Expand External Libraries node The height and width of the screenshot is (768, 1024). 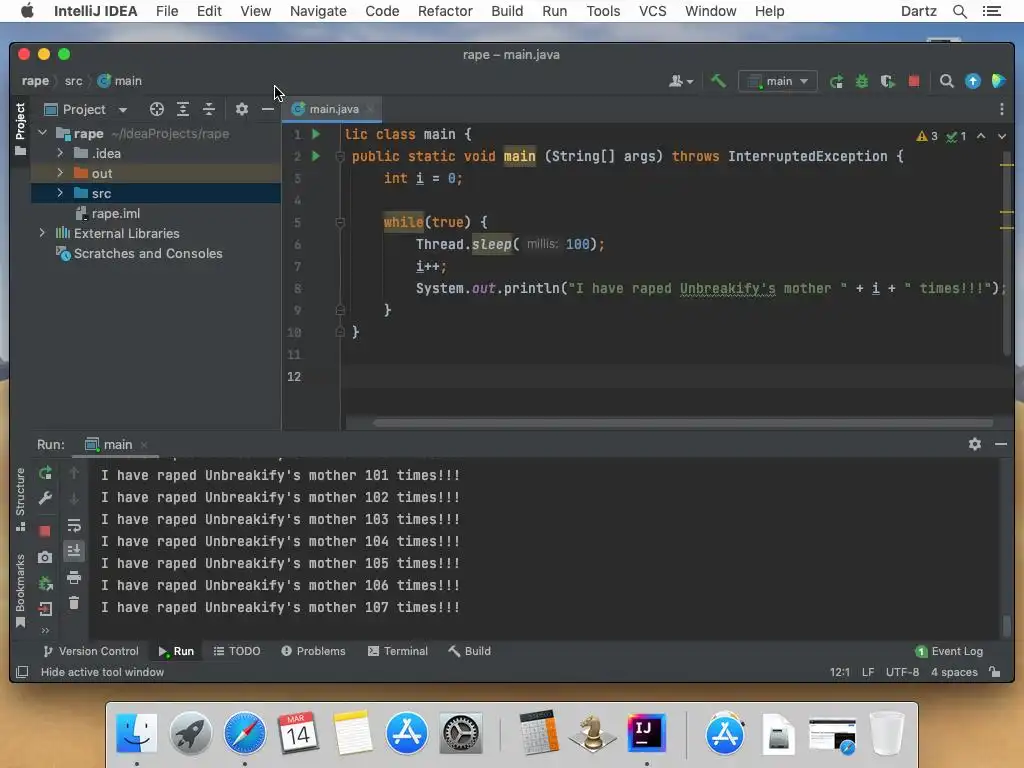43,233
